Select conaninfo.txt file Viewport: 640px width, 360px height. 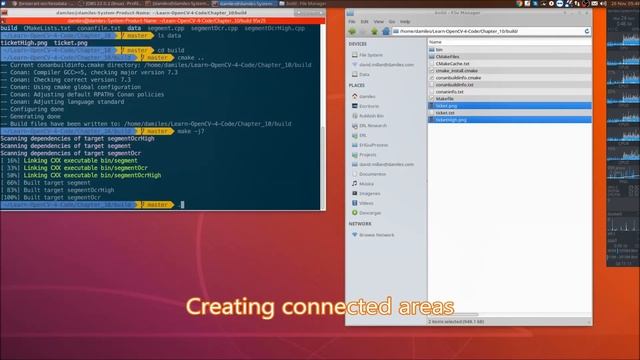[509, 92]
